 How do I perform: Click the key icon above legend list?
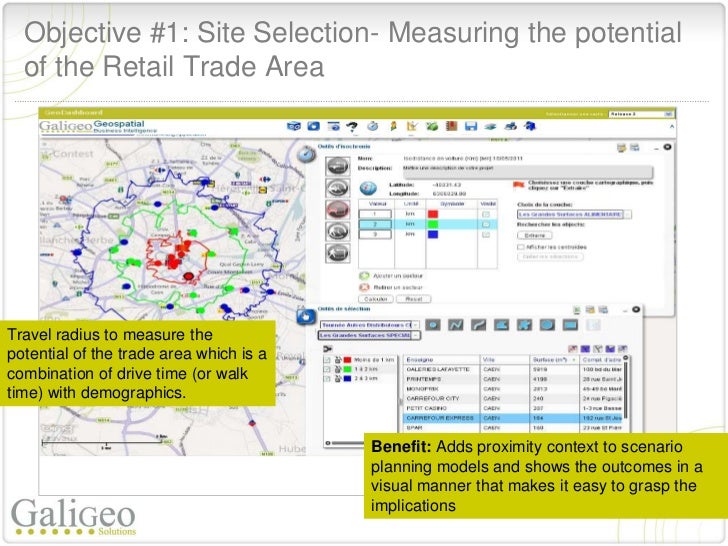(329, 349)
